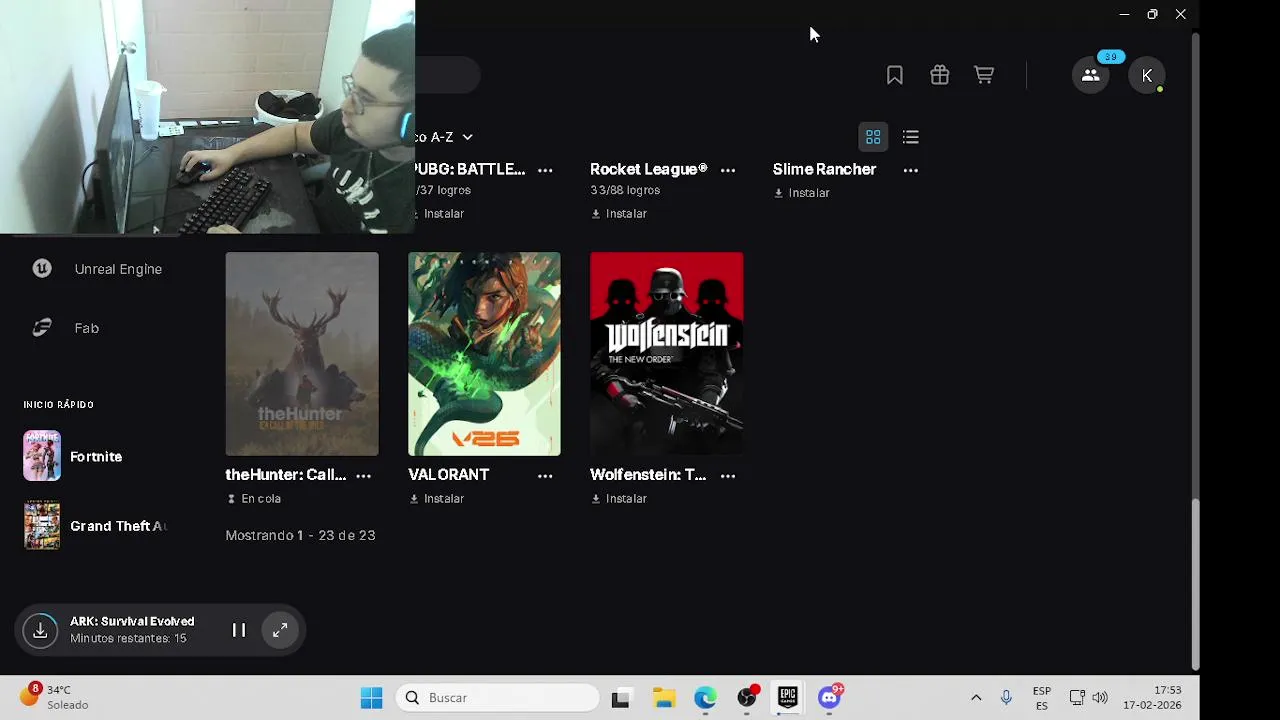Open the weather widget showing 34°C Soleado
Image resolution: width=1280 pixels, height=720 pixels.
[55, 698]
